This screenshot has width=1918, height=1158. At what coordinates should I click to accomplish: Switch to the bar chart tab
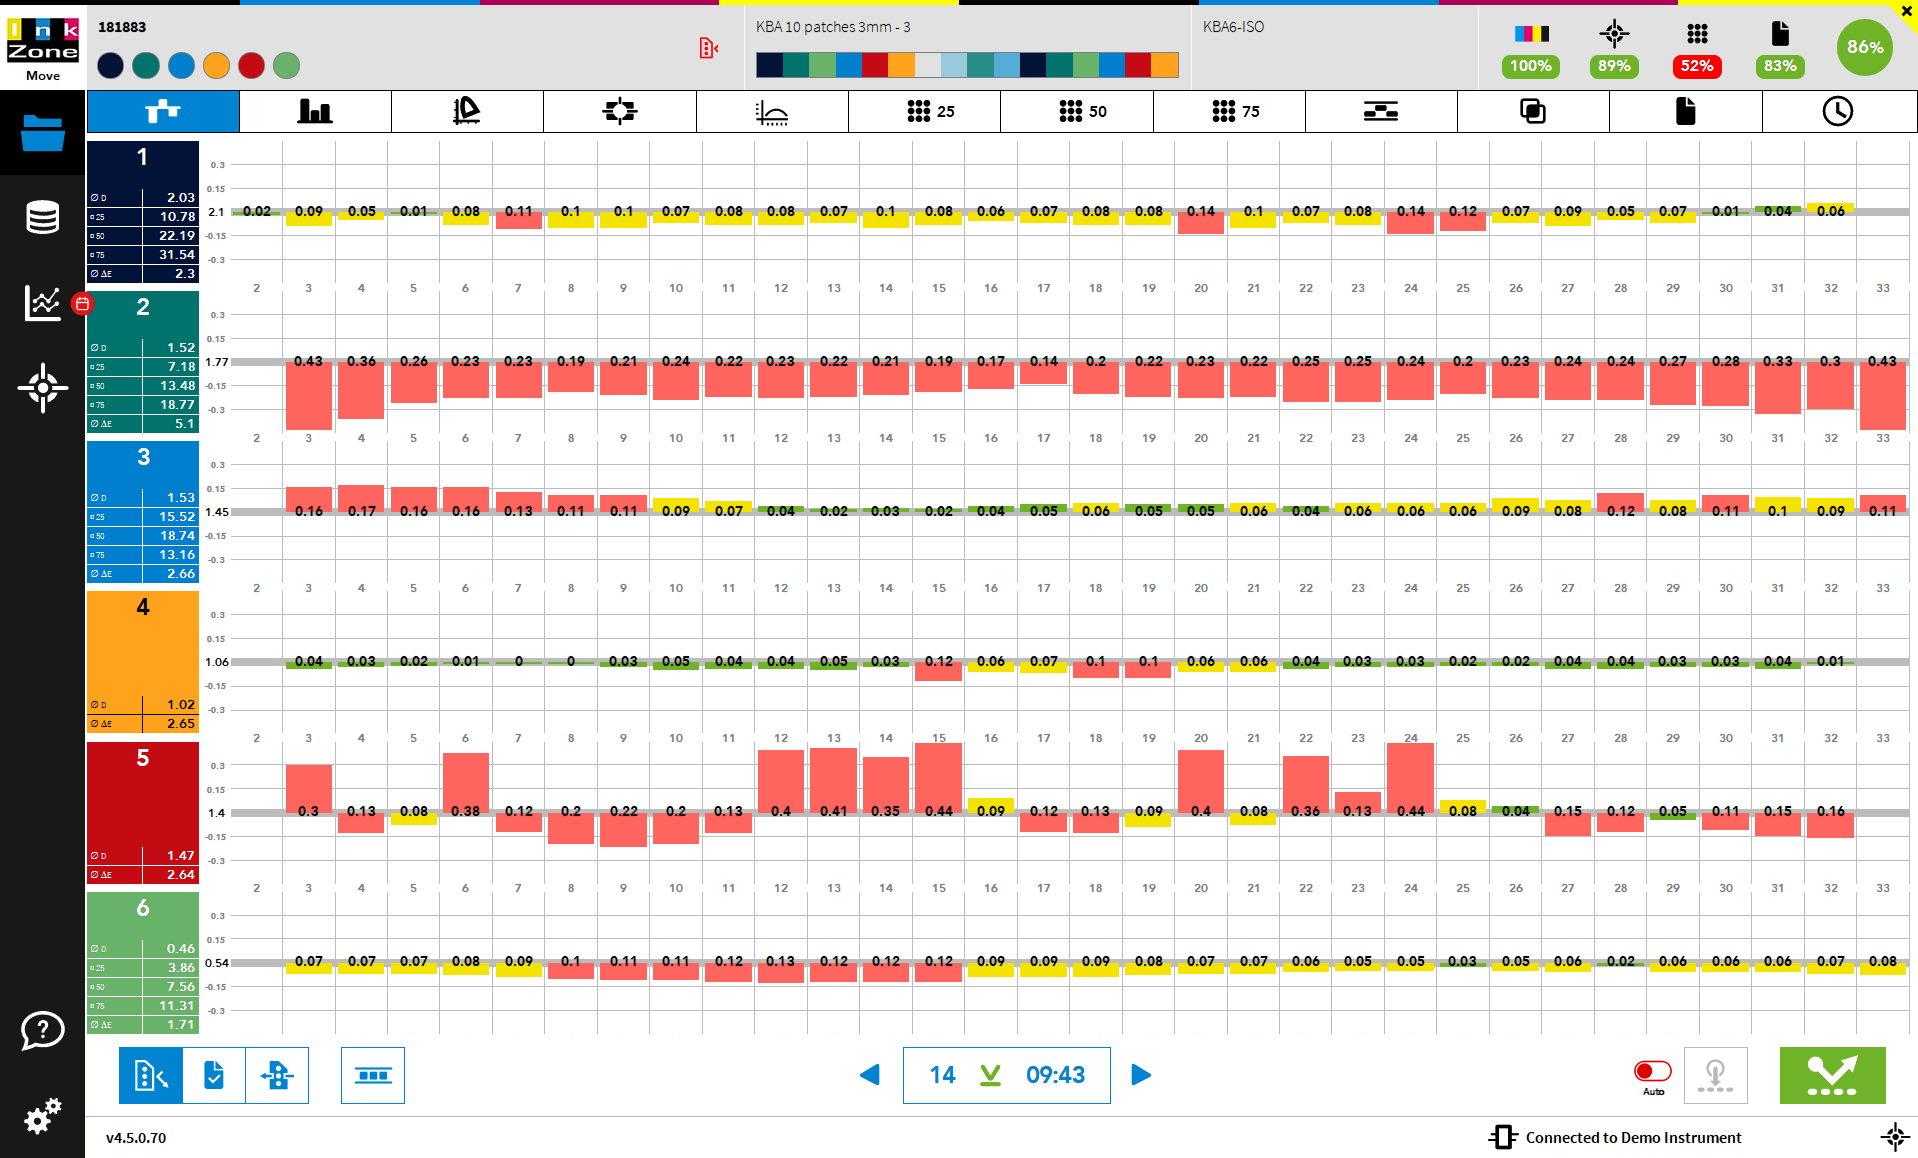tap(315, 112)
